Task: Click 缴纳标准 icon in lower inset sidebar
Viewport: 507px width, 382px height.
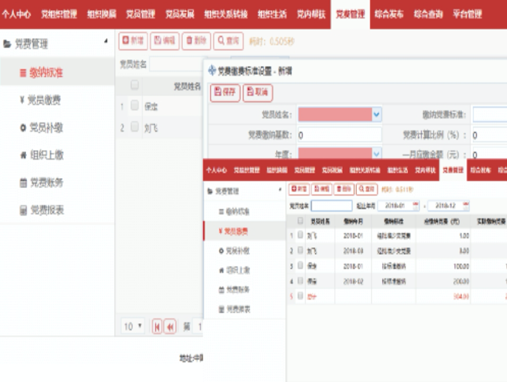Action: tap(221, 212)
